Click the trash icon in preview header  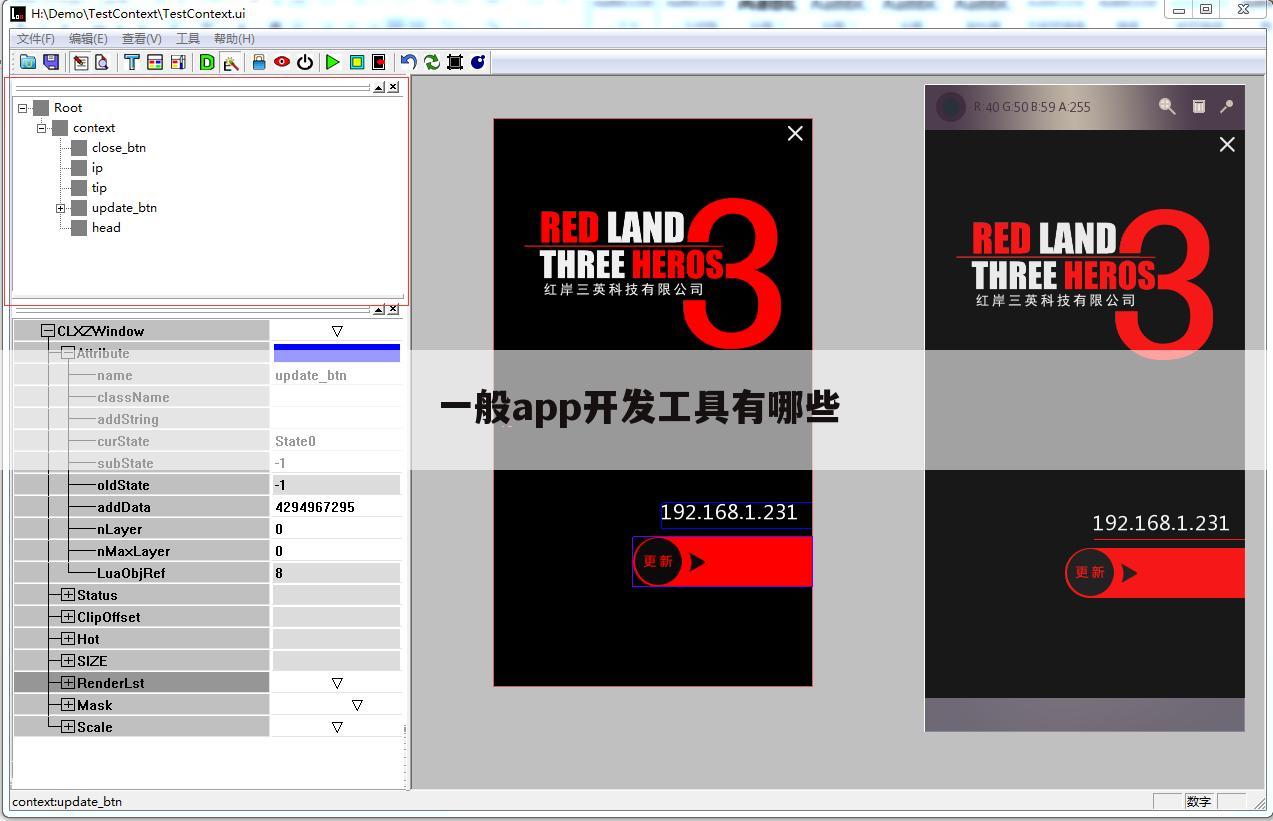point(1198,106)
